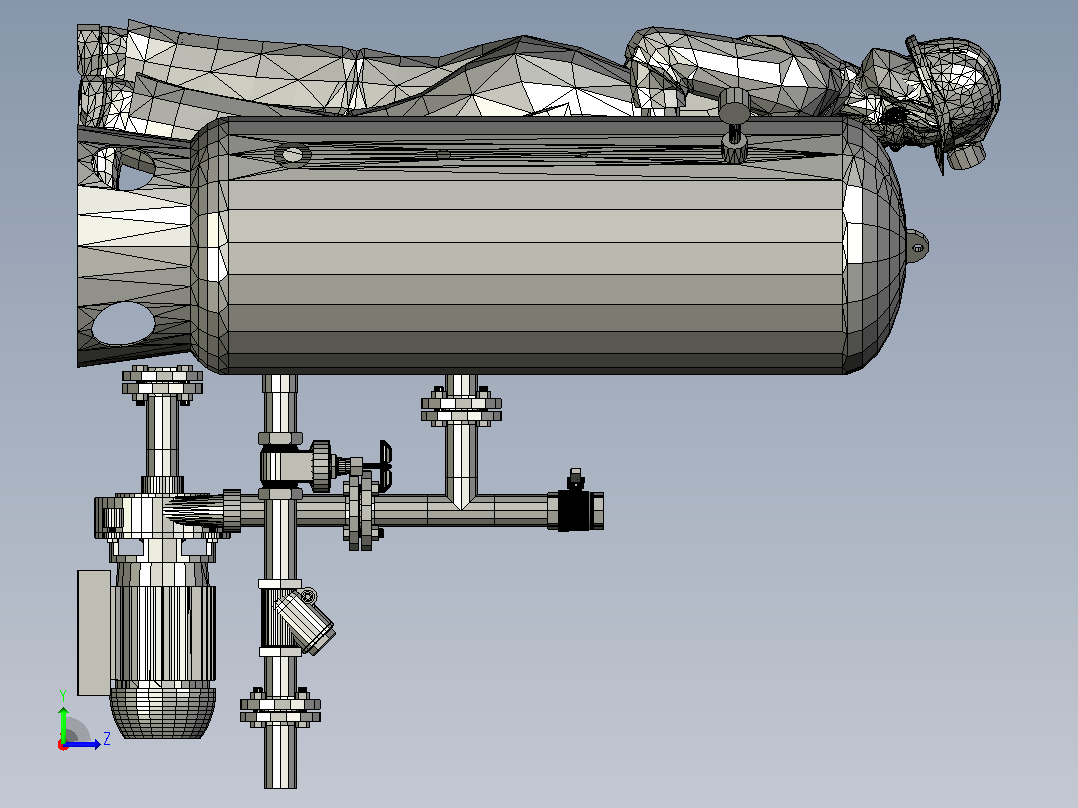Select the domed fan cover under the motor
The width and height of the screenshot is (1078, 808).
coord(162,711)
